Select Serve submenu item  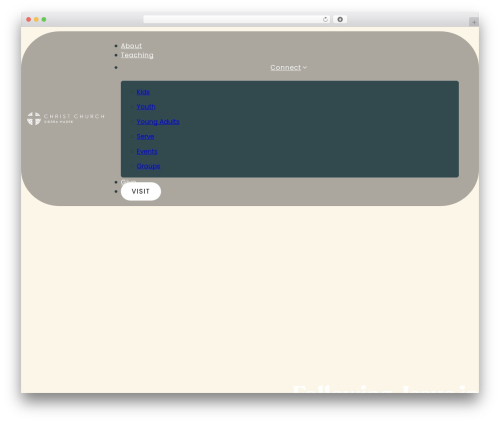click(145, 136)
